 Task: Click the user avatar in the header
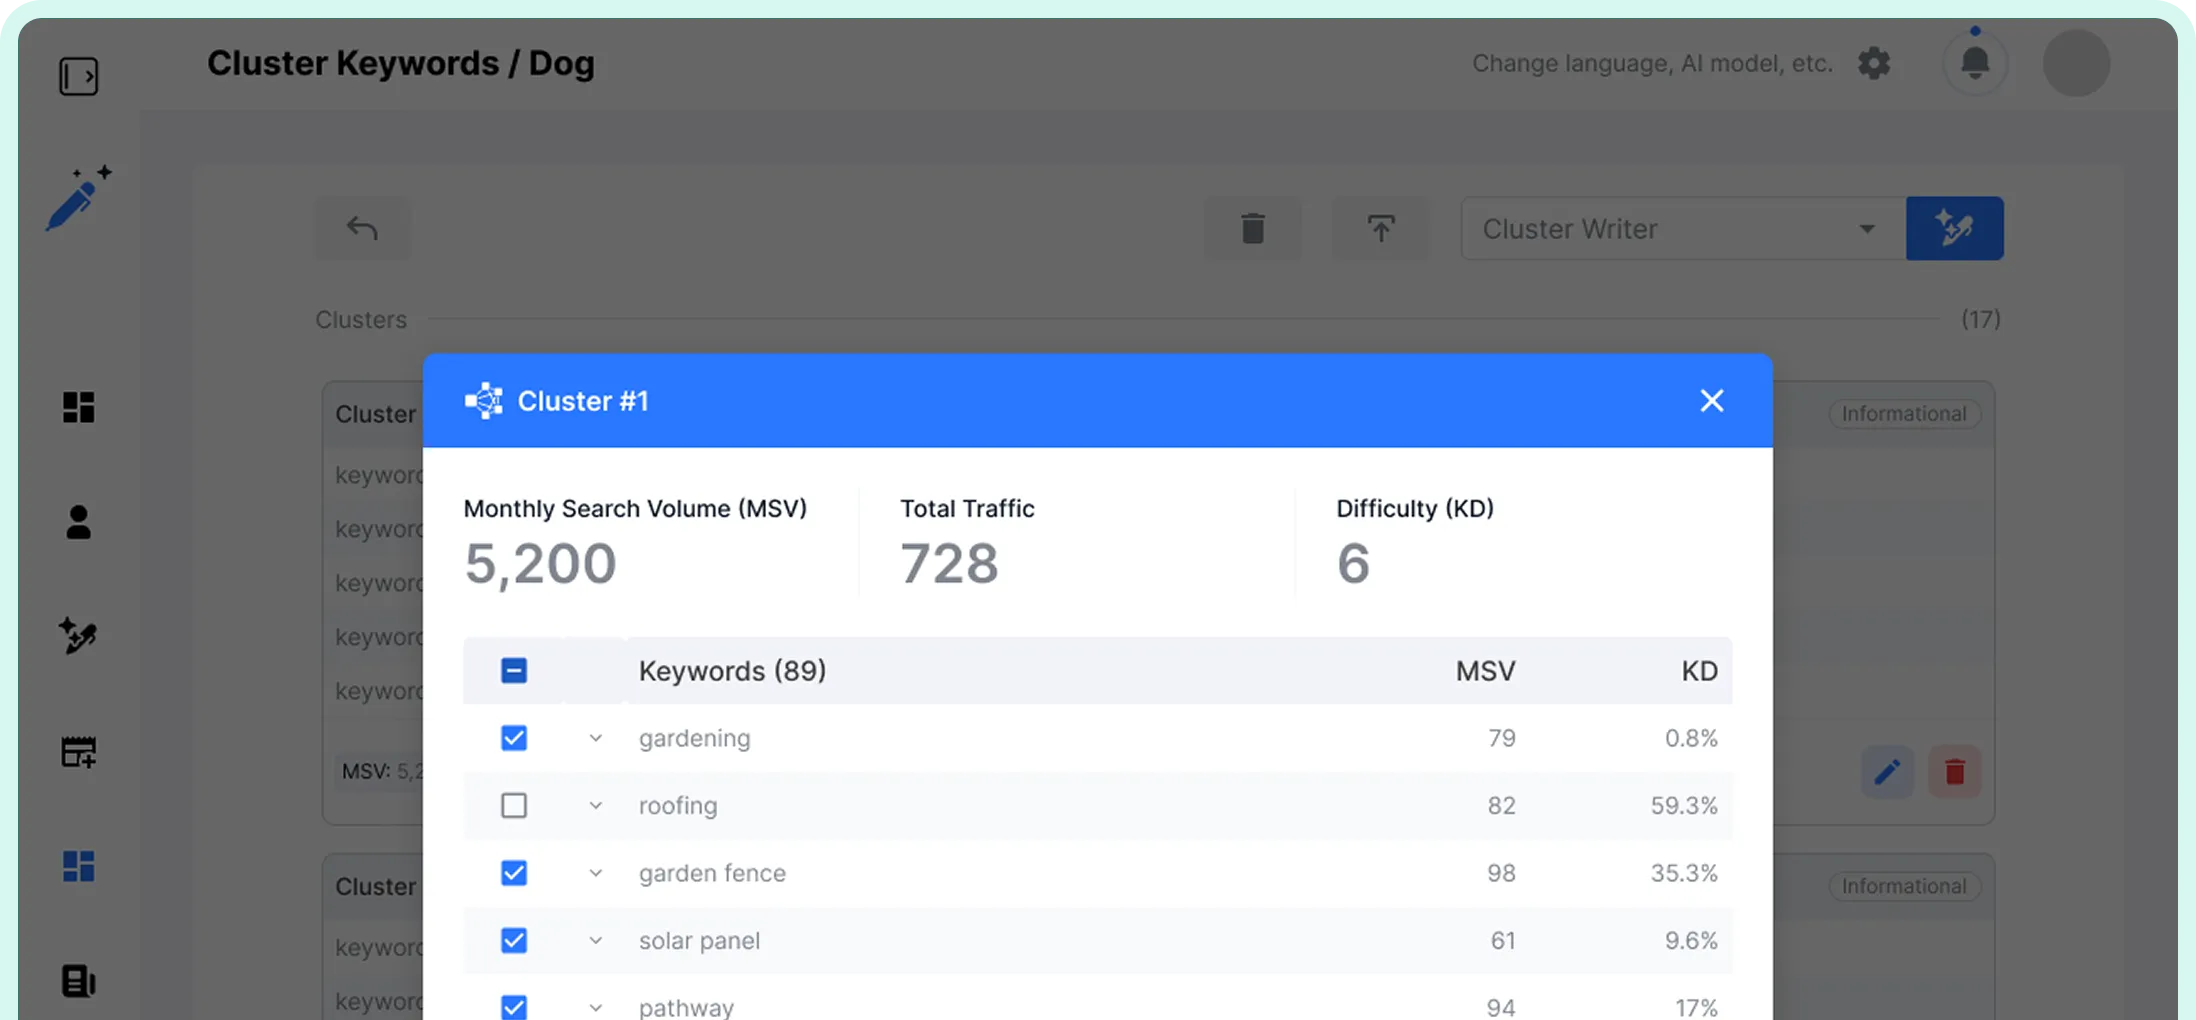coord(2076,63)
